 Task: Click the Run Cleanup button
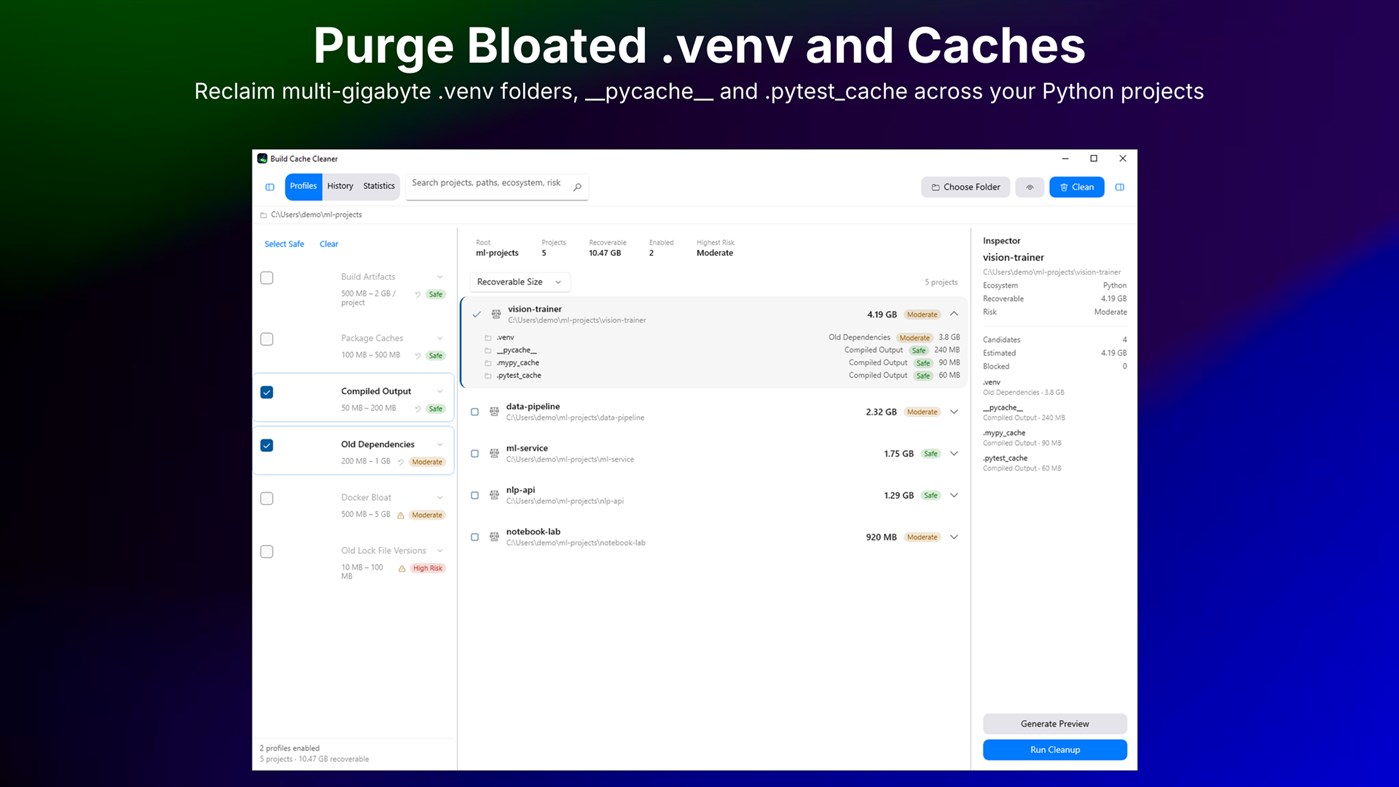1055,750
